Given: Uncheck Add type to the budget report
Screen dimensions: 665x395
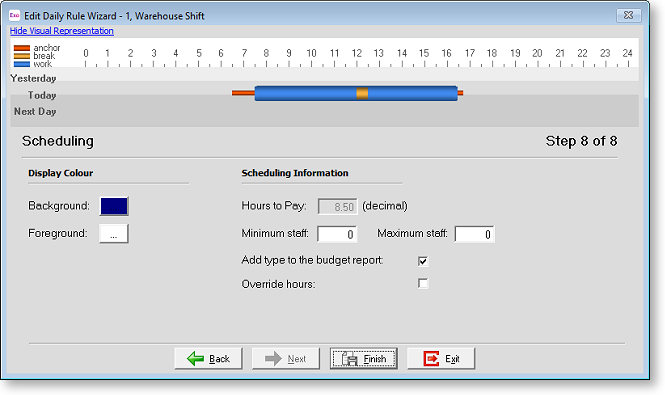Looking at the screenshot, I should pos(423,261).
